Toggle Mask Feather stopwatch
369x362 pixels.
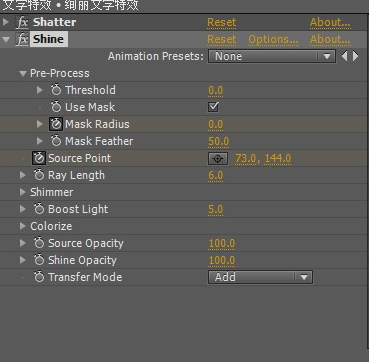pos(56,141)
